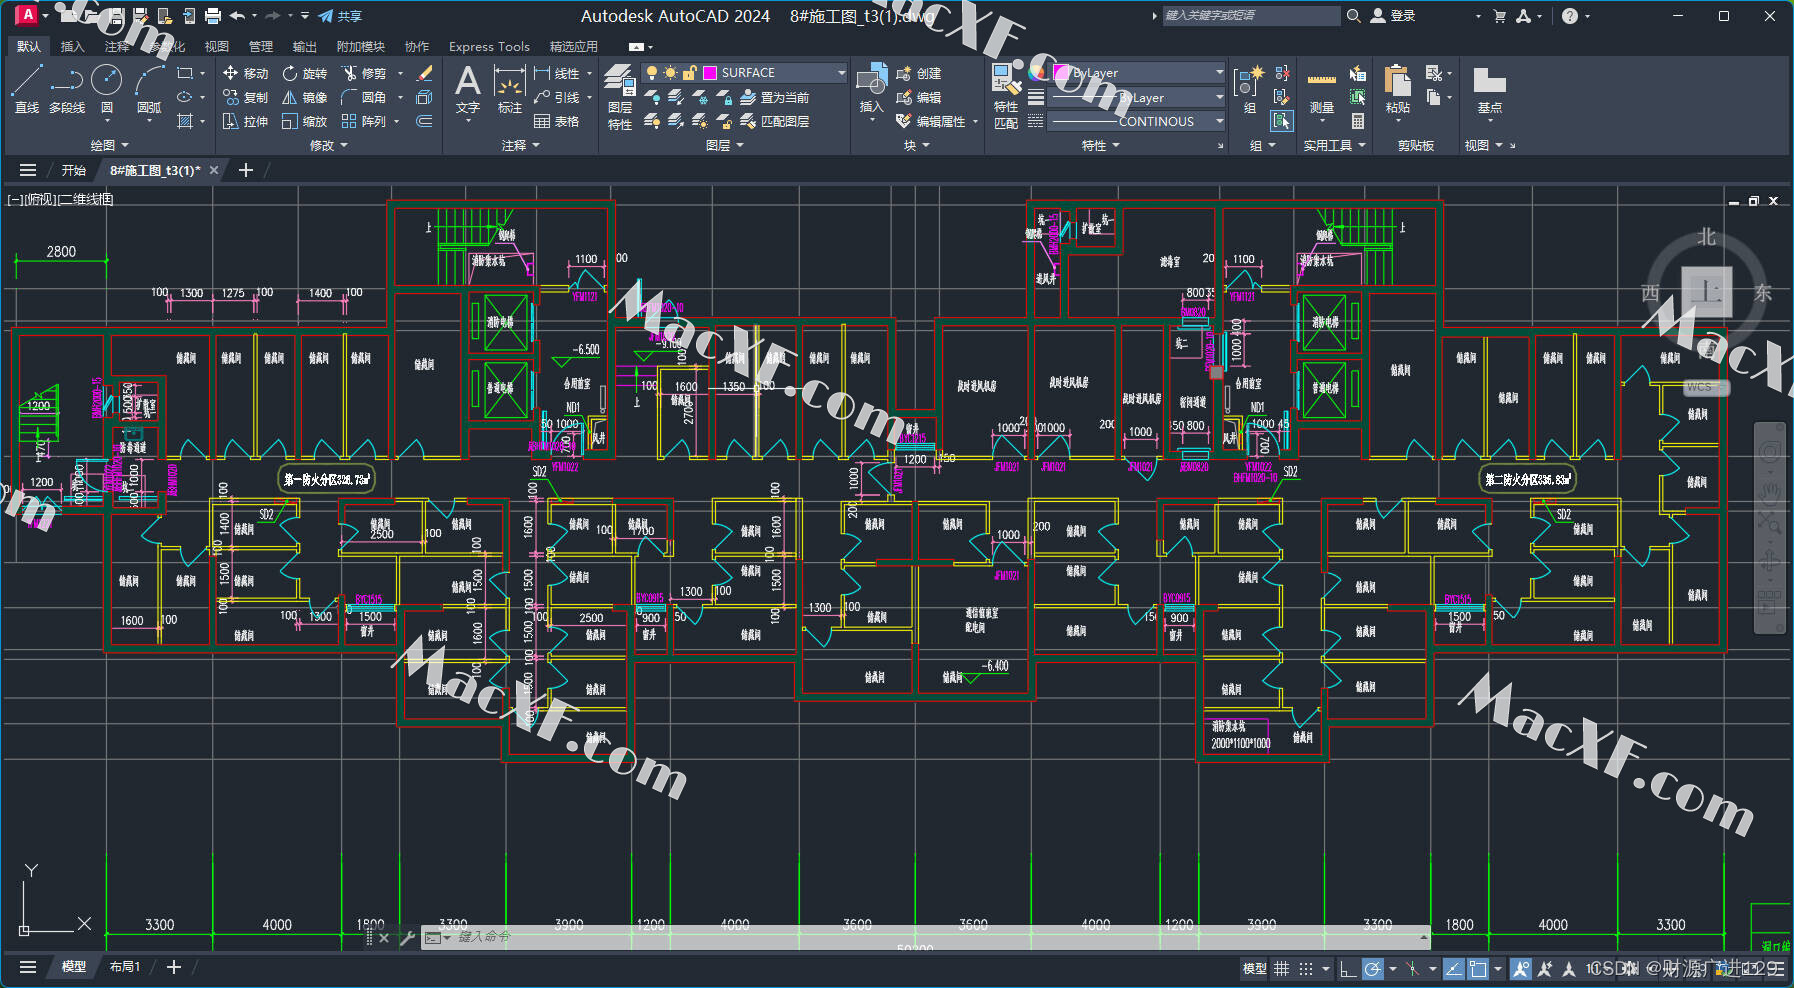Select the Array (阵列) tool
Screen dimensions: 1794x988
(364, 121)
